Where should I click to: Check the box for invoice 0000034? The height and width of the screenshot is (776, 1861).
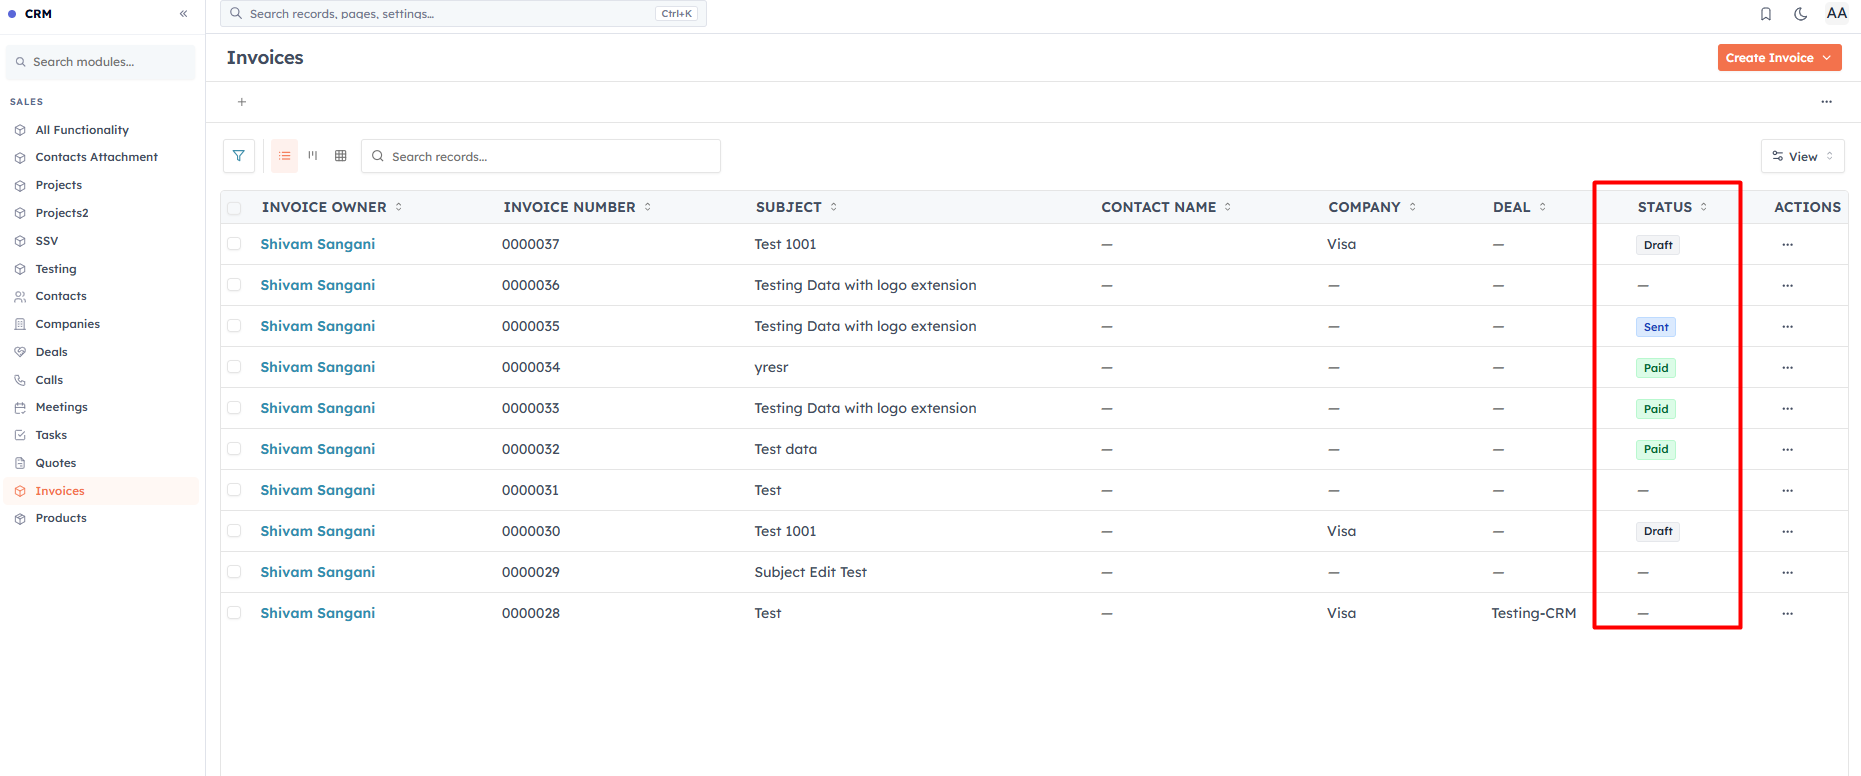(x=234, y=367)
